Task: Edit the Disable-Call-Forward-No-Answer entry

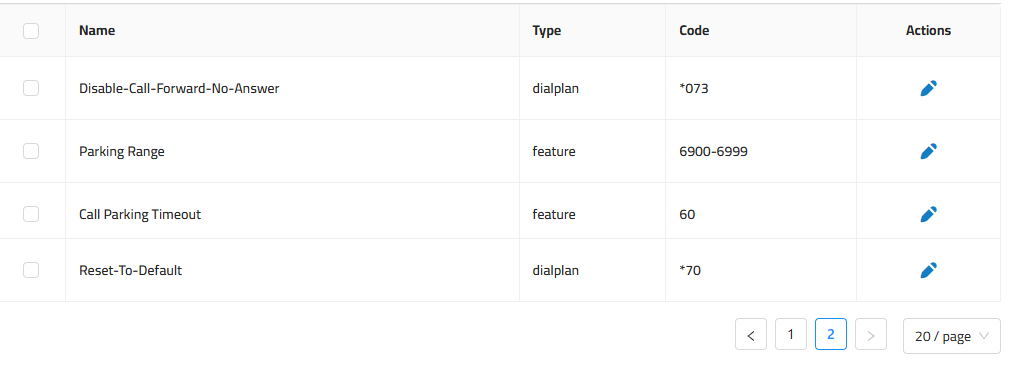Action: [x=928, y=89]
